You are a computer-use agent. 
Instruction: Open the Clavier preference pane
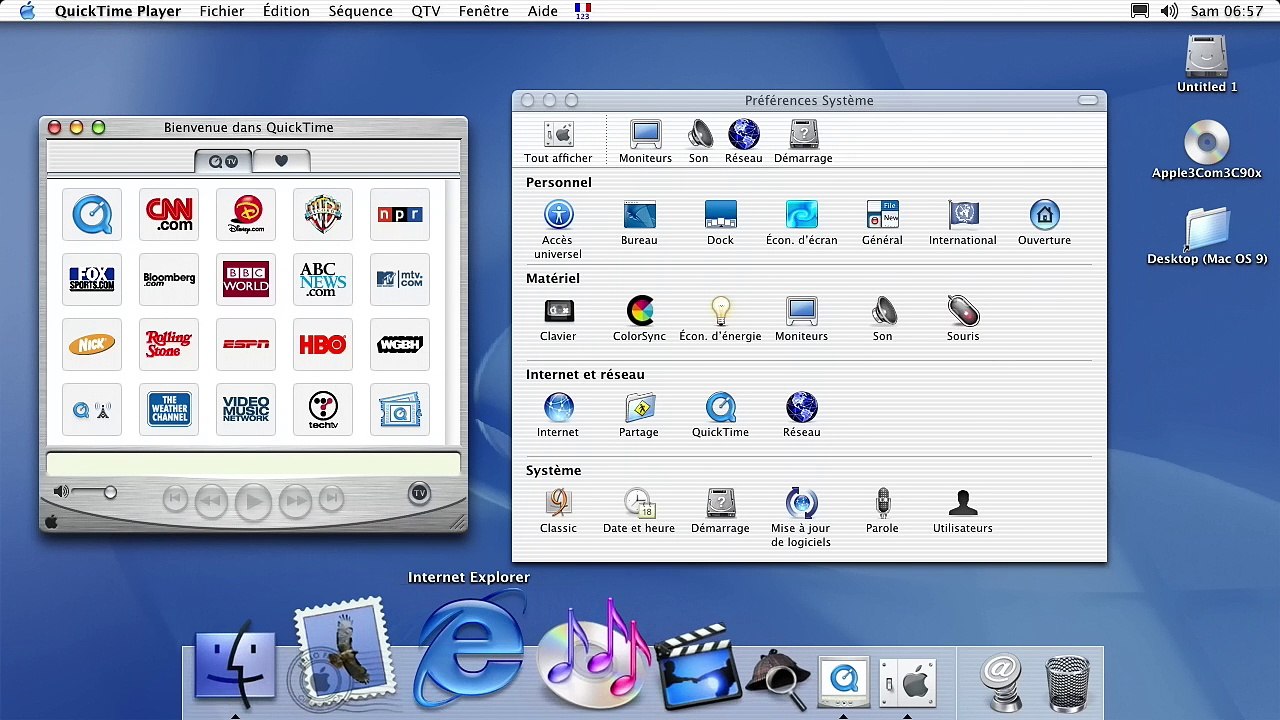point(558,318)
